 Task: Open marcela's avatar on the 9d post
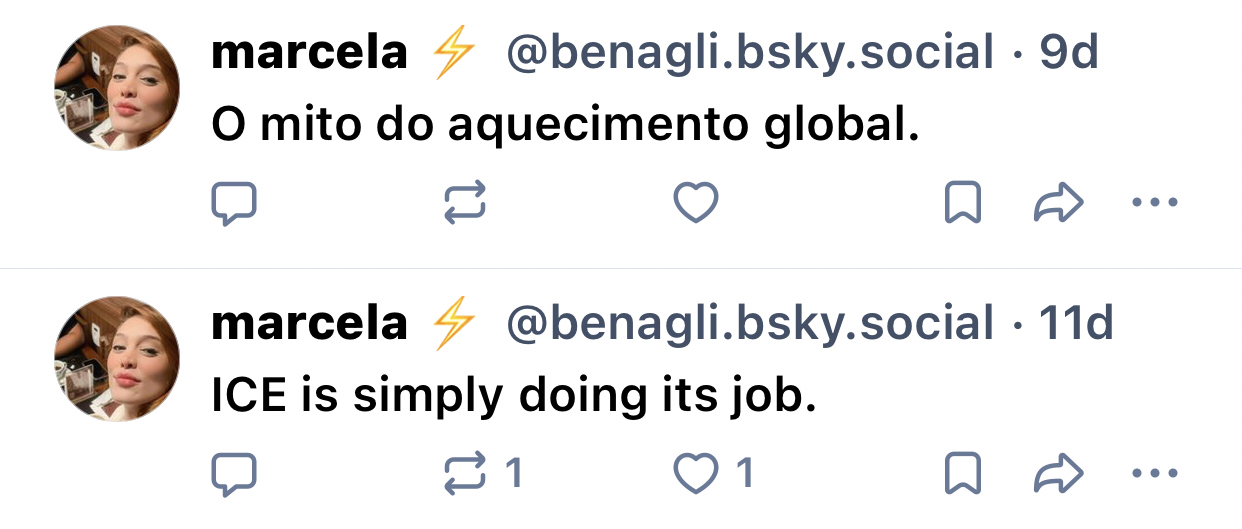point(117,87)
